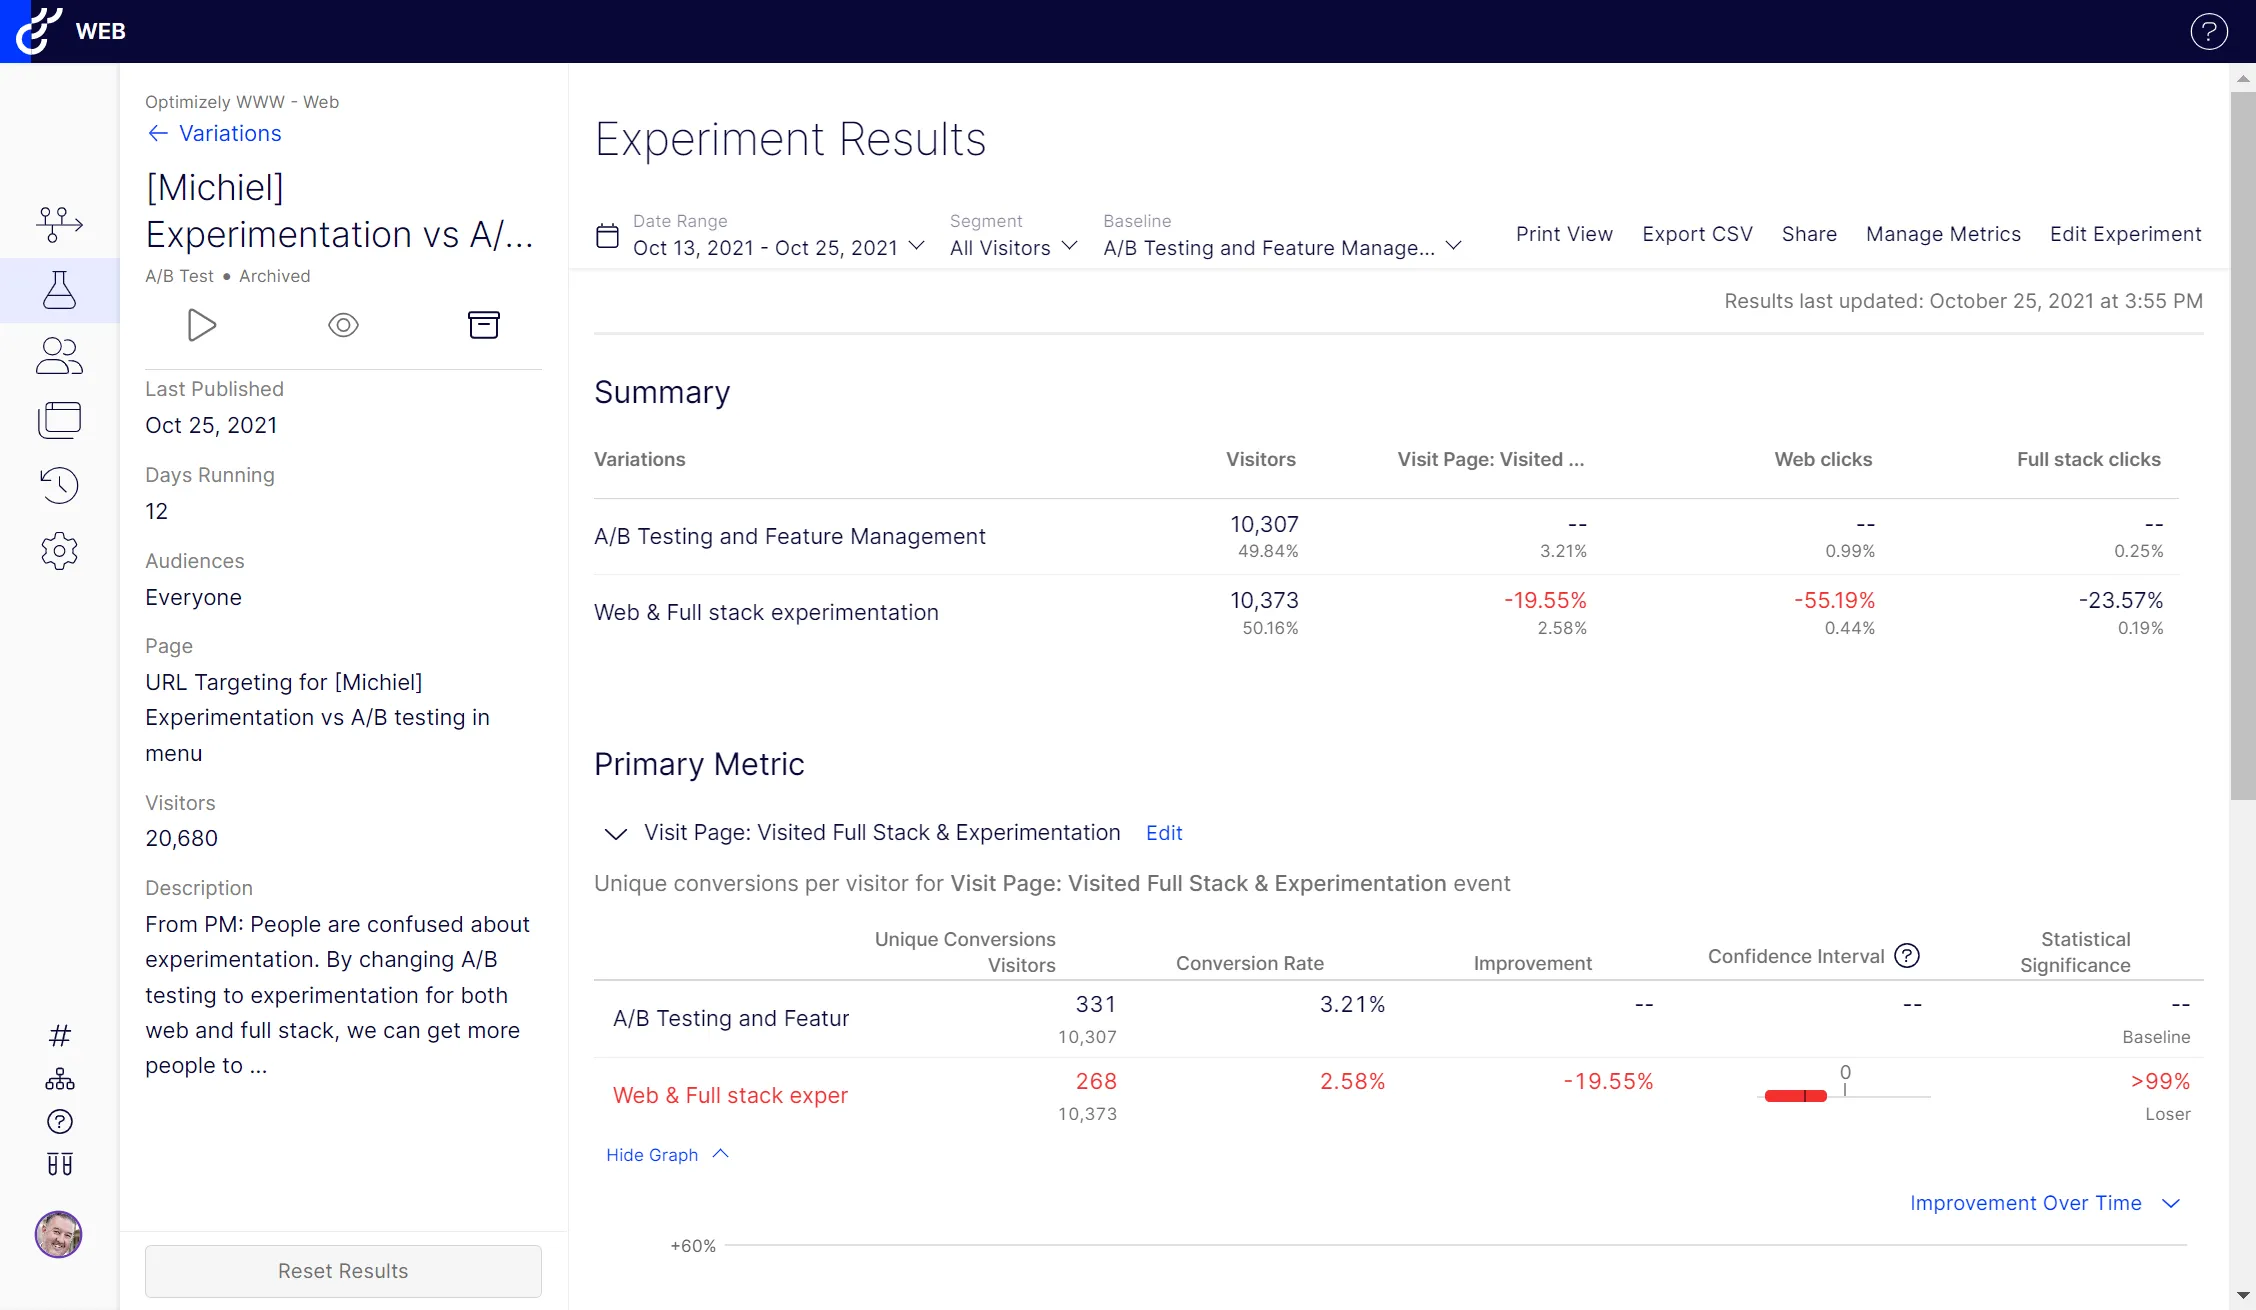This screenshot has width=2256, height=1310.
Task: Click the Conversion Rate column header
Action: (1249, 963)
